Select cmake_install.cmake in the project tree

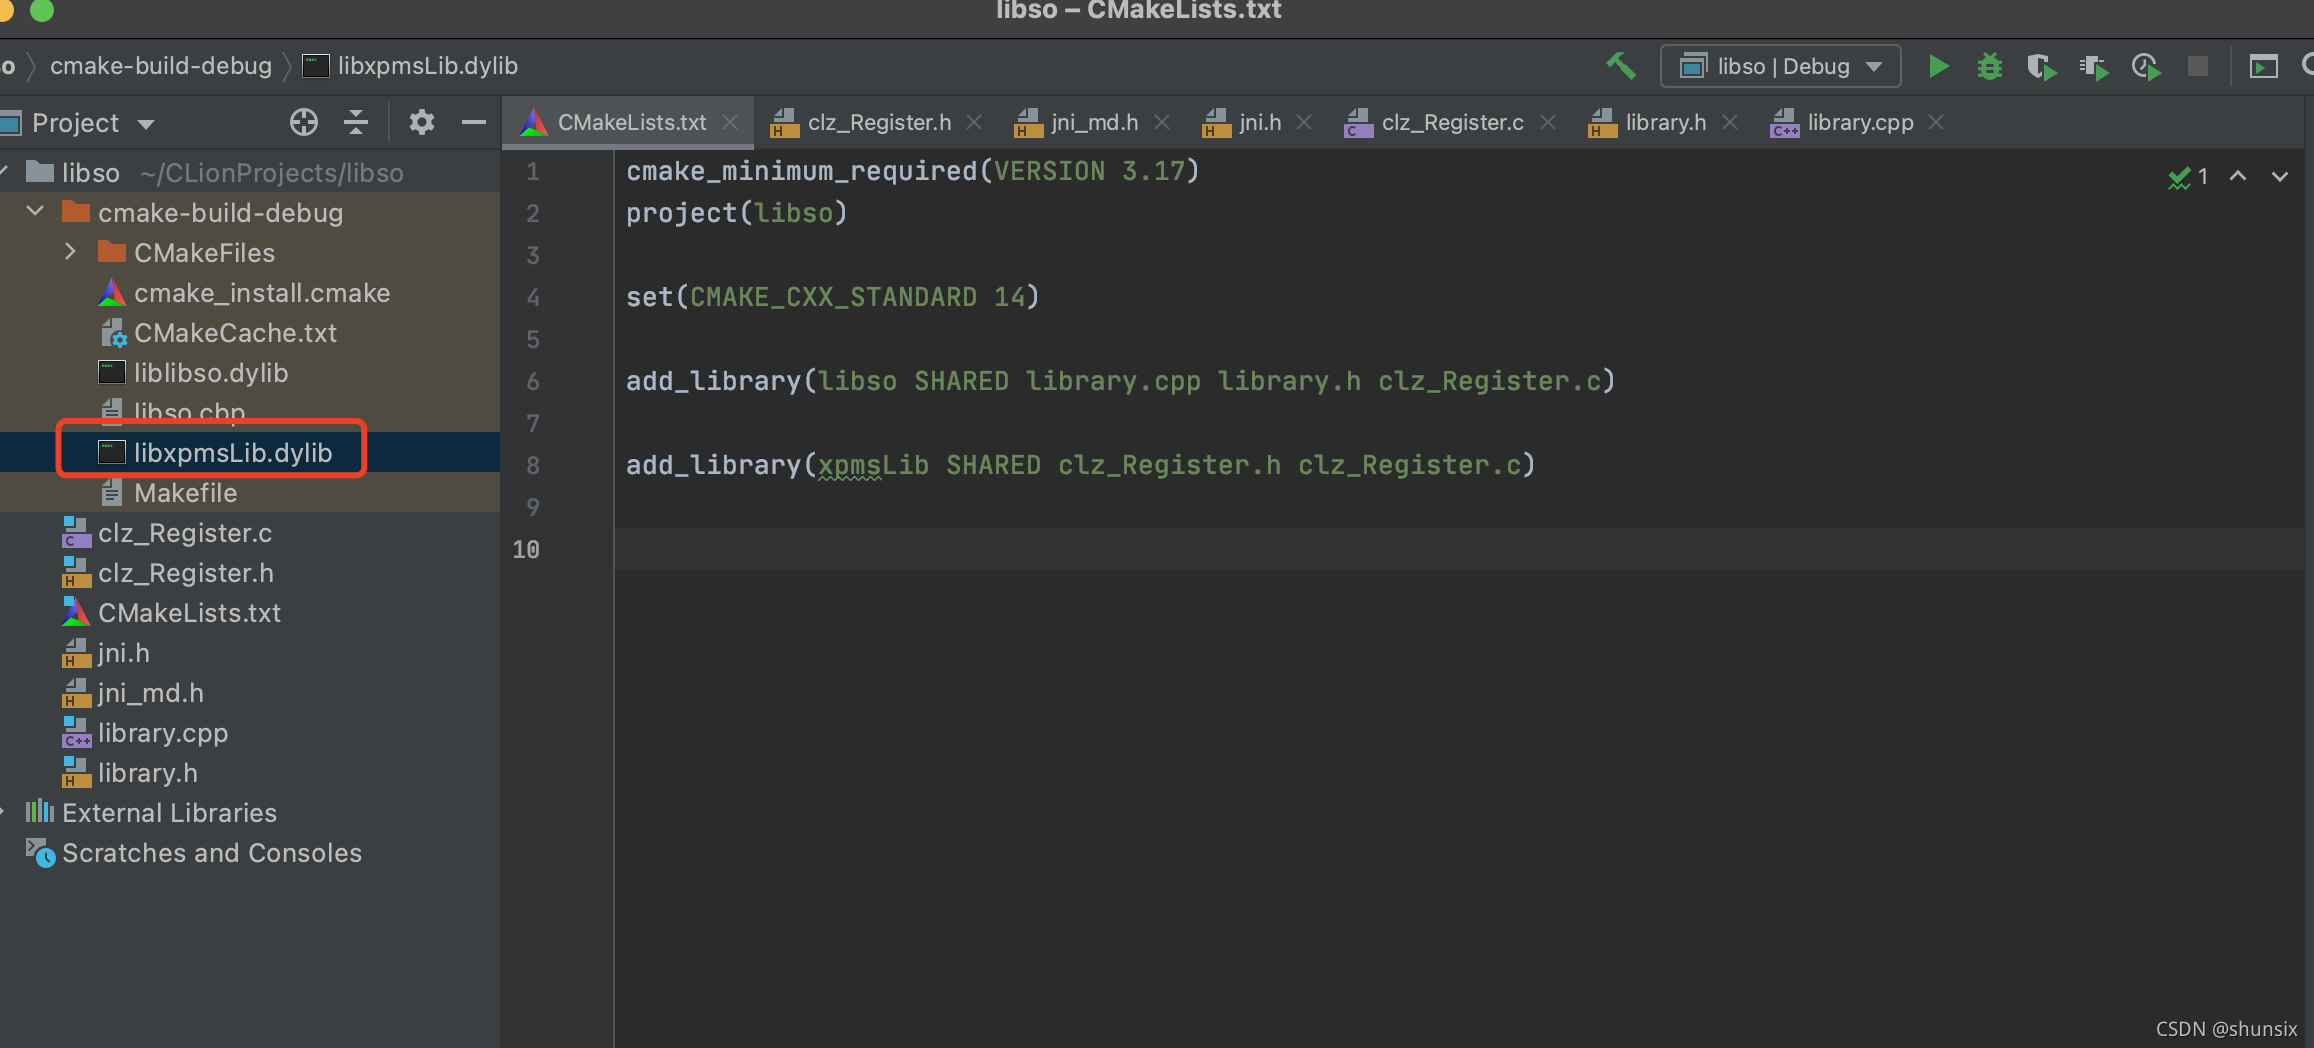[x=250, y=293]
